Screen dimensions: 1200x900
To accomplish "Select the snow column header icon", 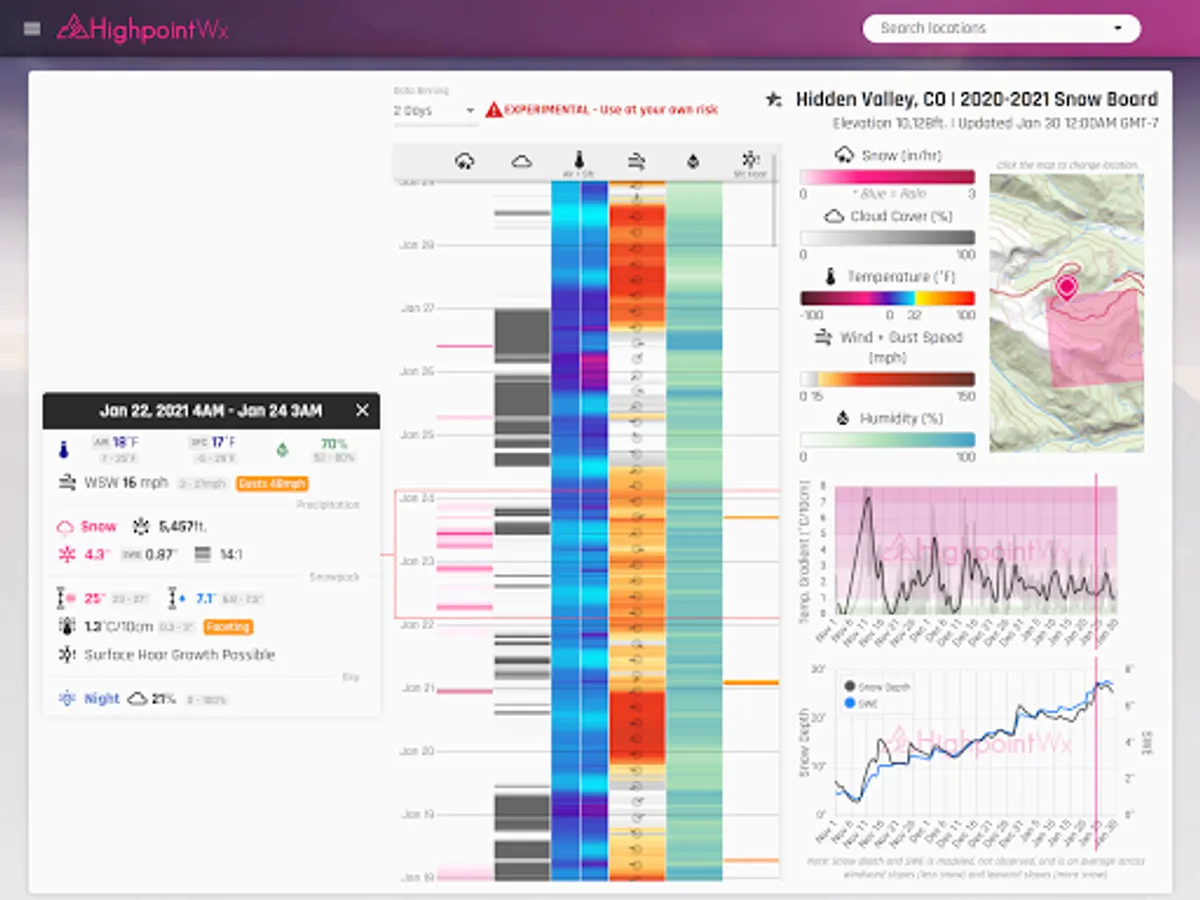I will point(464,160).
